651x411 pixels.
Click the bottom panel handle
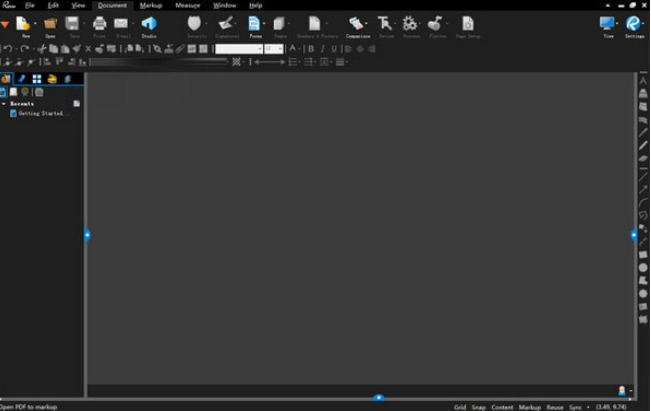click(379, 397)
